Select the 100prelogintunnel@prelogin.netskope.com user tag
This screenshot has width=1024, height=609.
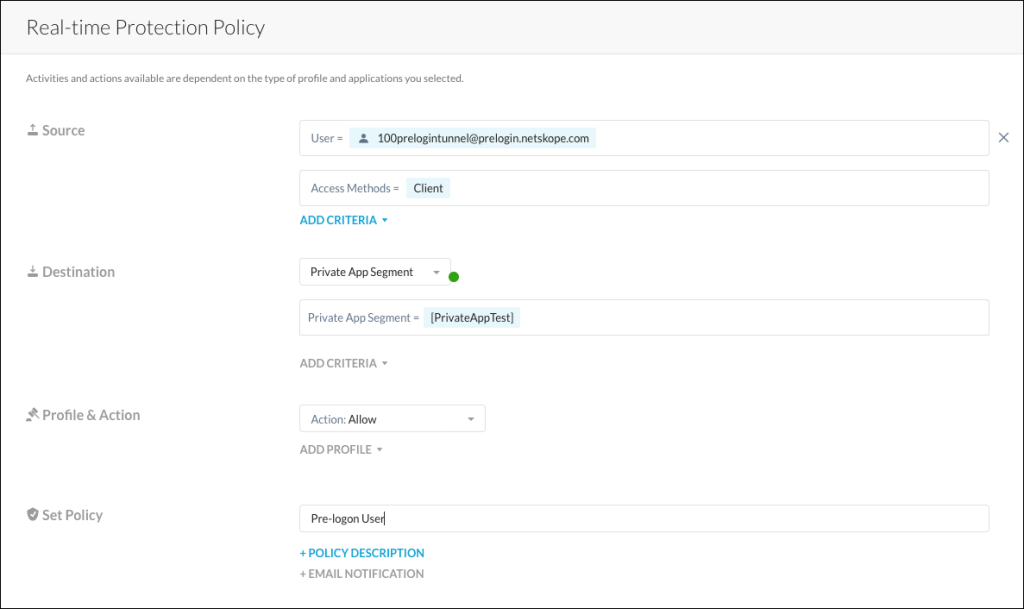click(472, 138)
